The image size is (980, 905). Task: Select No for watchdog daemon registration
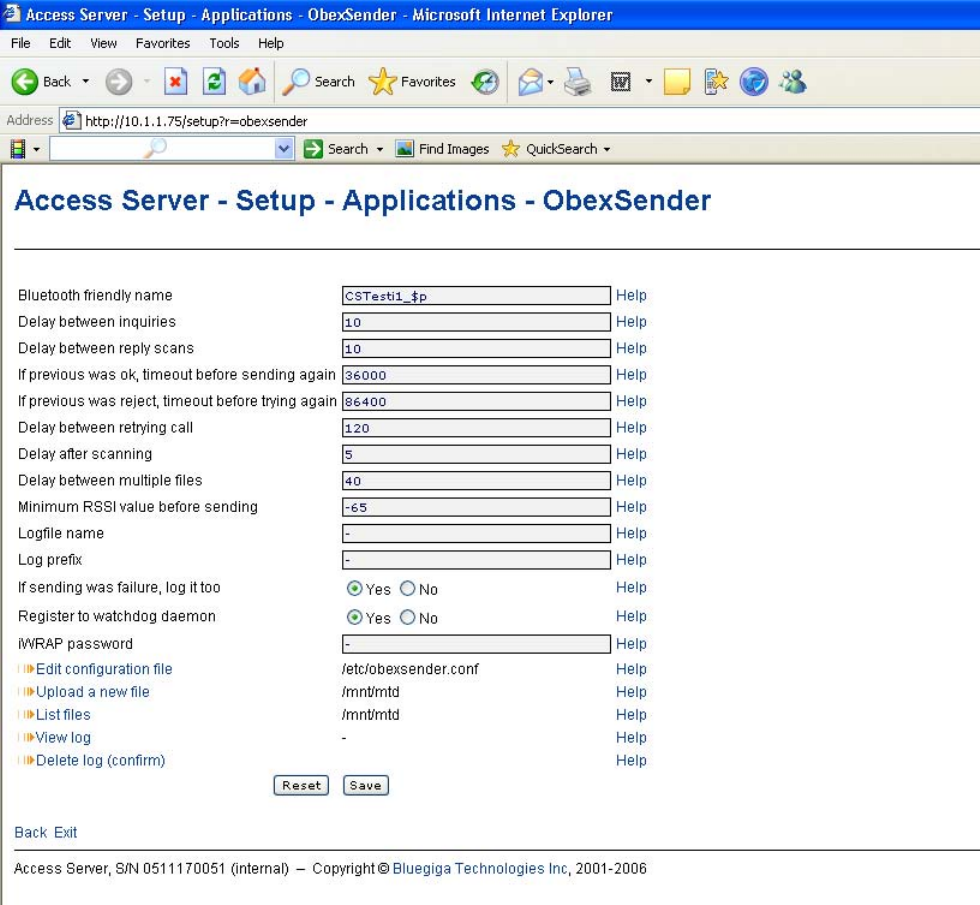coord(408,618)
